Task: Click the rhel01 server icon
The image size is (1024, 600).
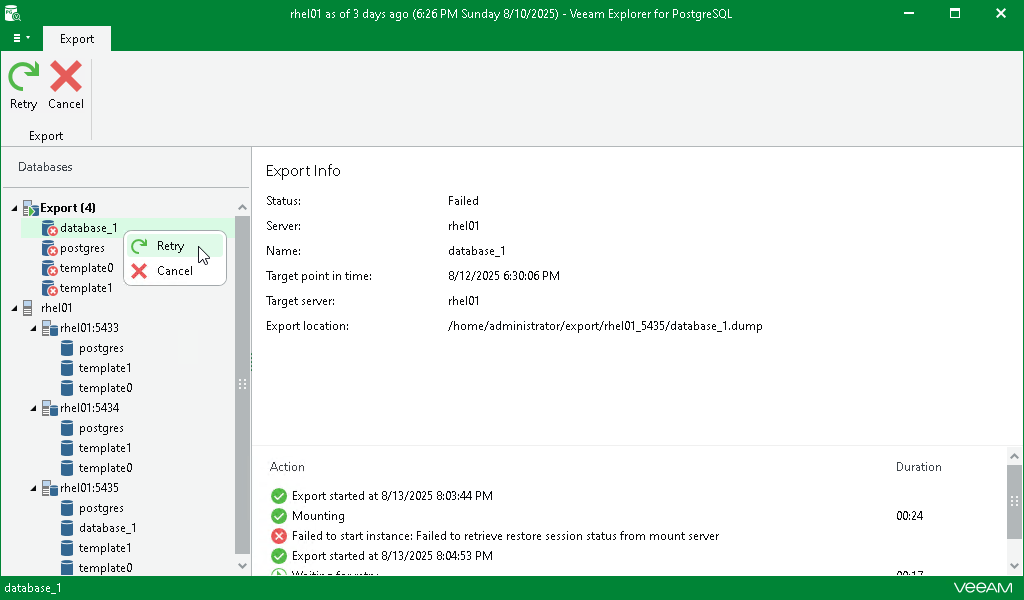Action: point(27,308)
